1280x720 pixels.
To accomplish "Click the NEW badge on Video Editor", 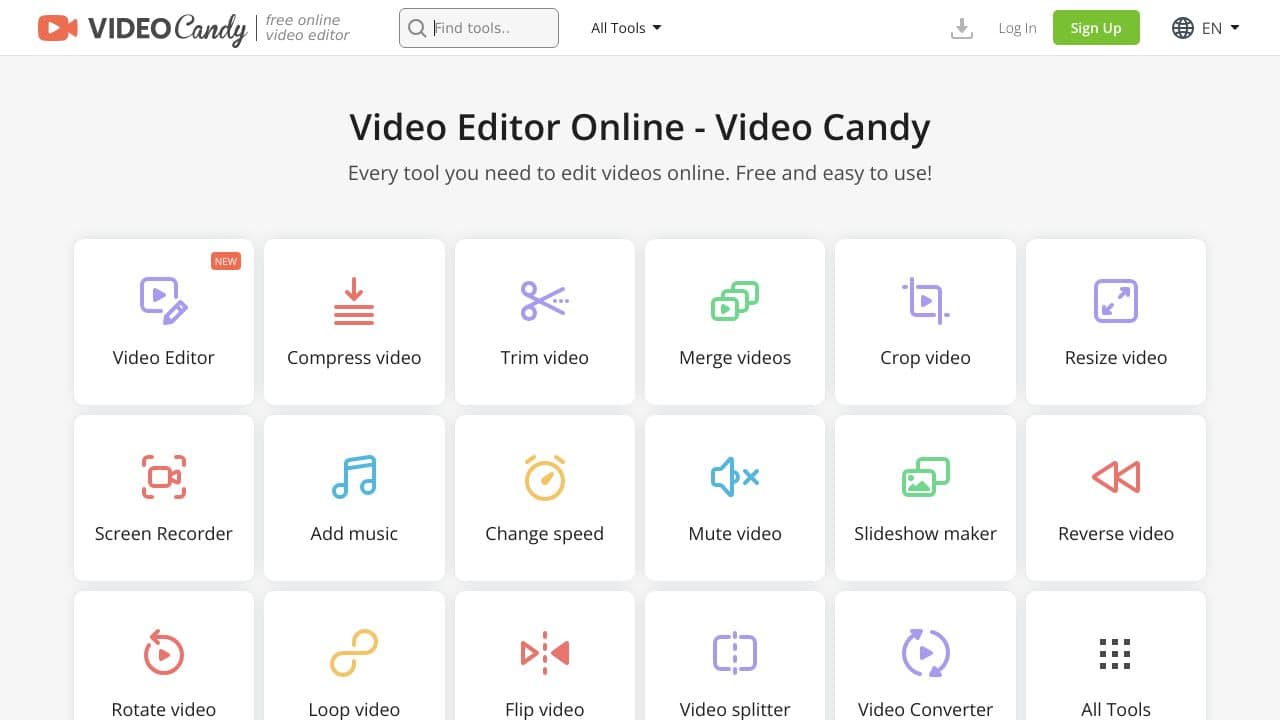I will point(226,261).
